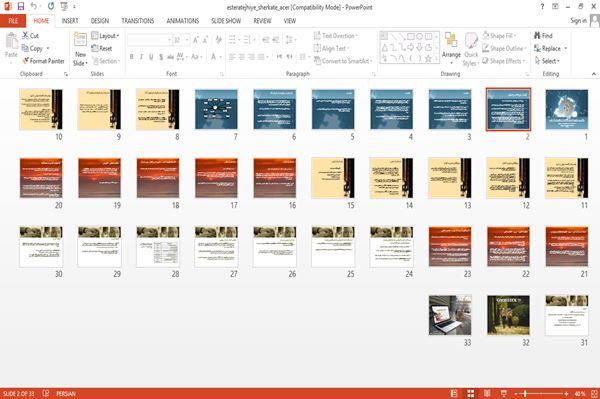Open the FILE tab
The height and width of the screenshot is (399, 600).
pyautogui.click(x=13, y=21)
